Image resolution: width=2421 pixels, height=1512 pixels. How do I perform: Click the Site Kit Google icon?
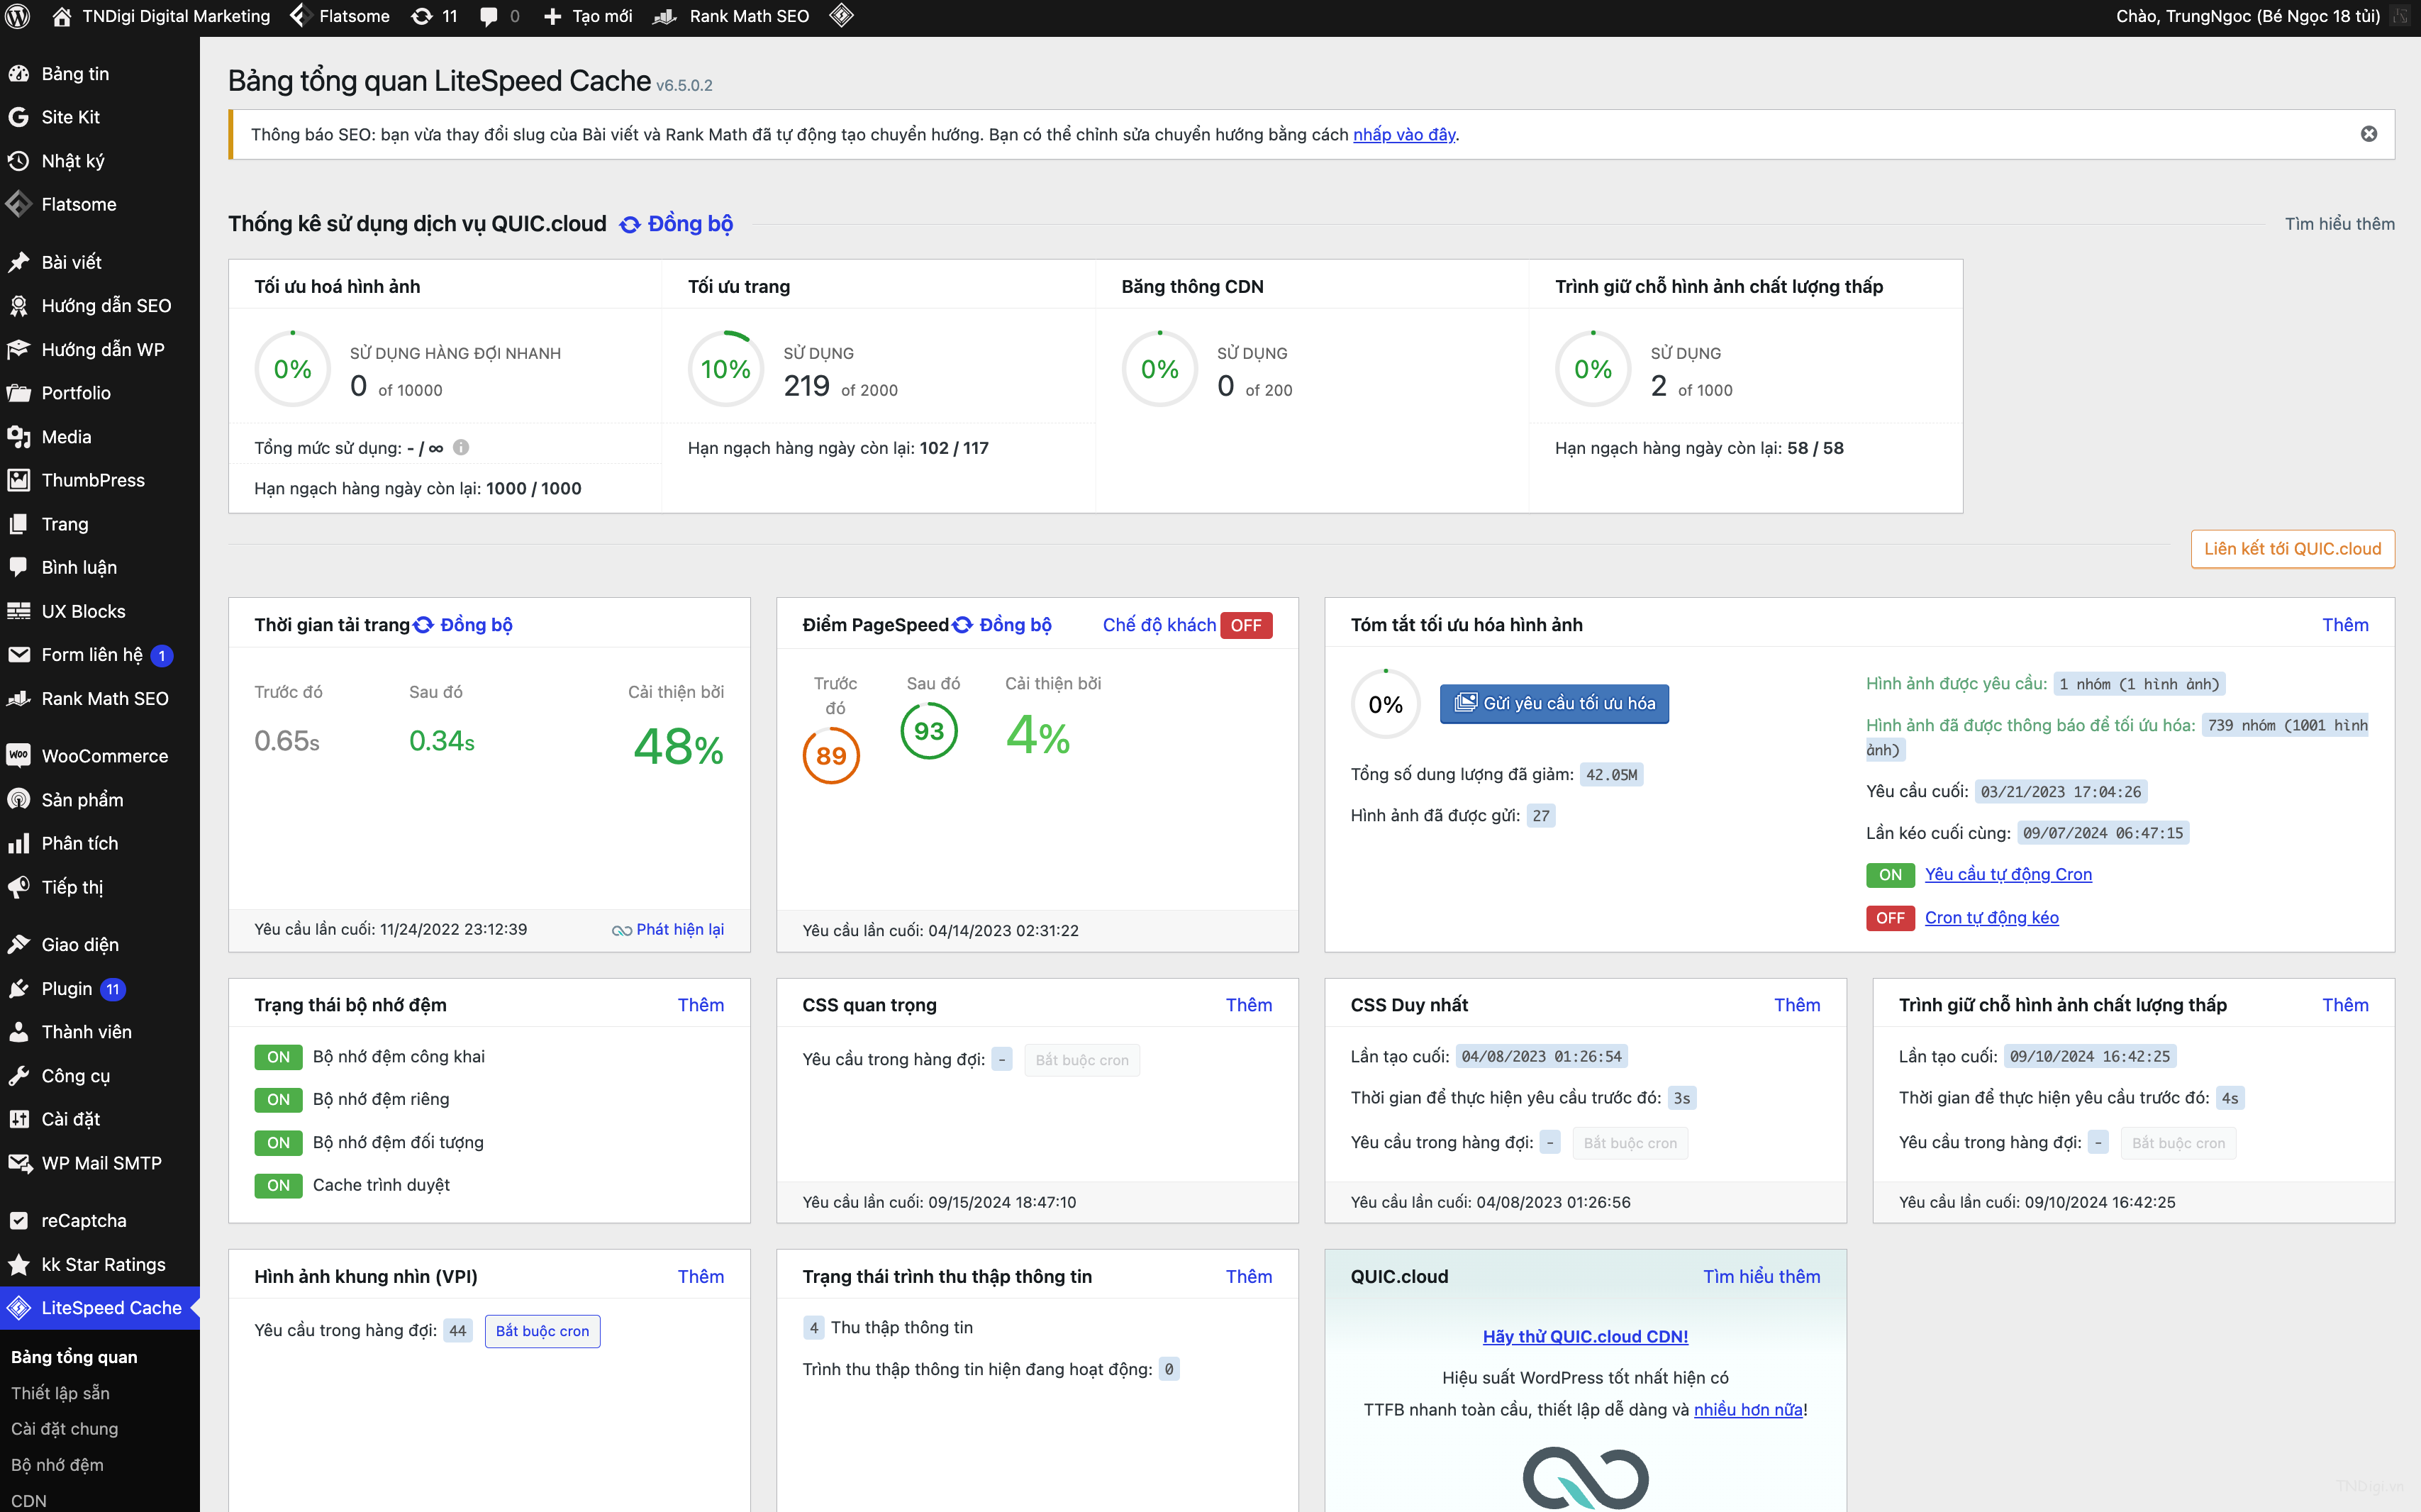tap(18, 117)
